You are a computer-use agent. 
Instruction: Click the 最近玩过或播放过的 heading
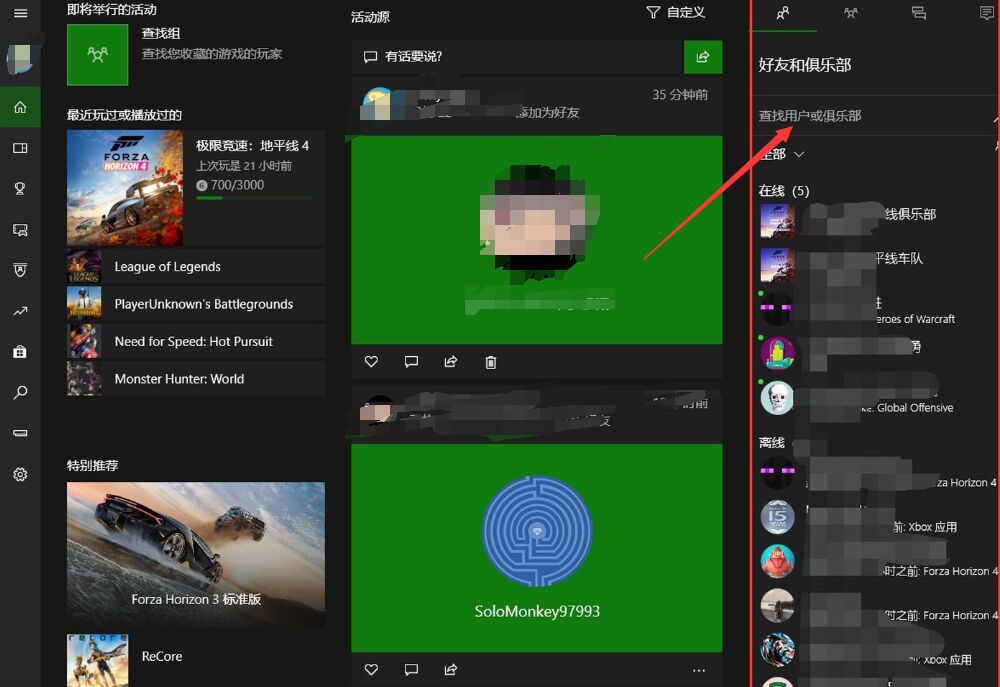point(124,115)
